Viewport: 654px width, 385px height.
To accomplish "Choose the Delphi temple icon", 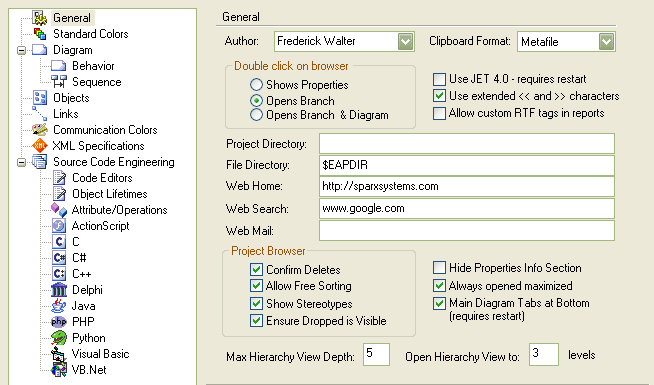I will coord(59,290).
